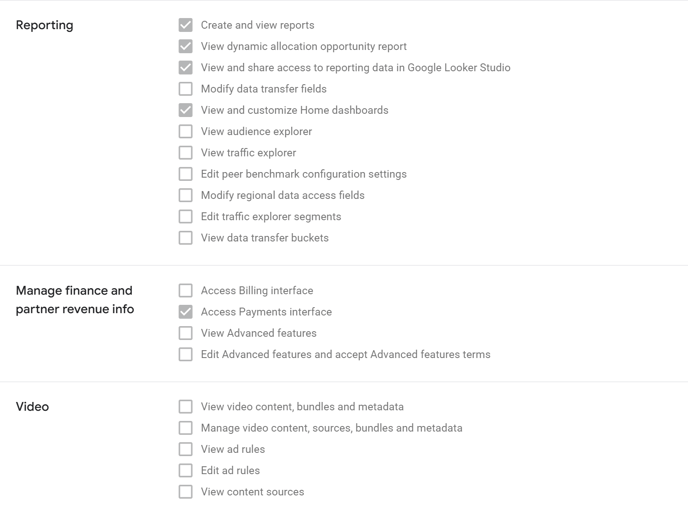
Task: Select Modify regional data access fields
Action: [x=186, y=195]
